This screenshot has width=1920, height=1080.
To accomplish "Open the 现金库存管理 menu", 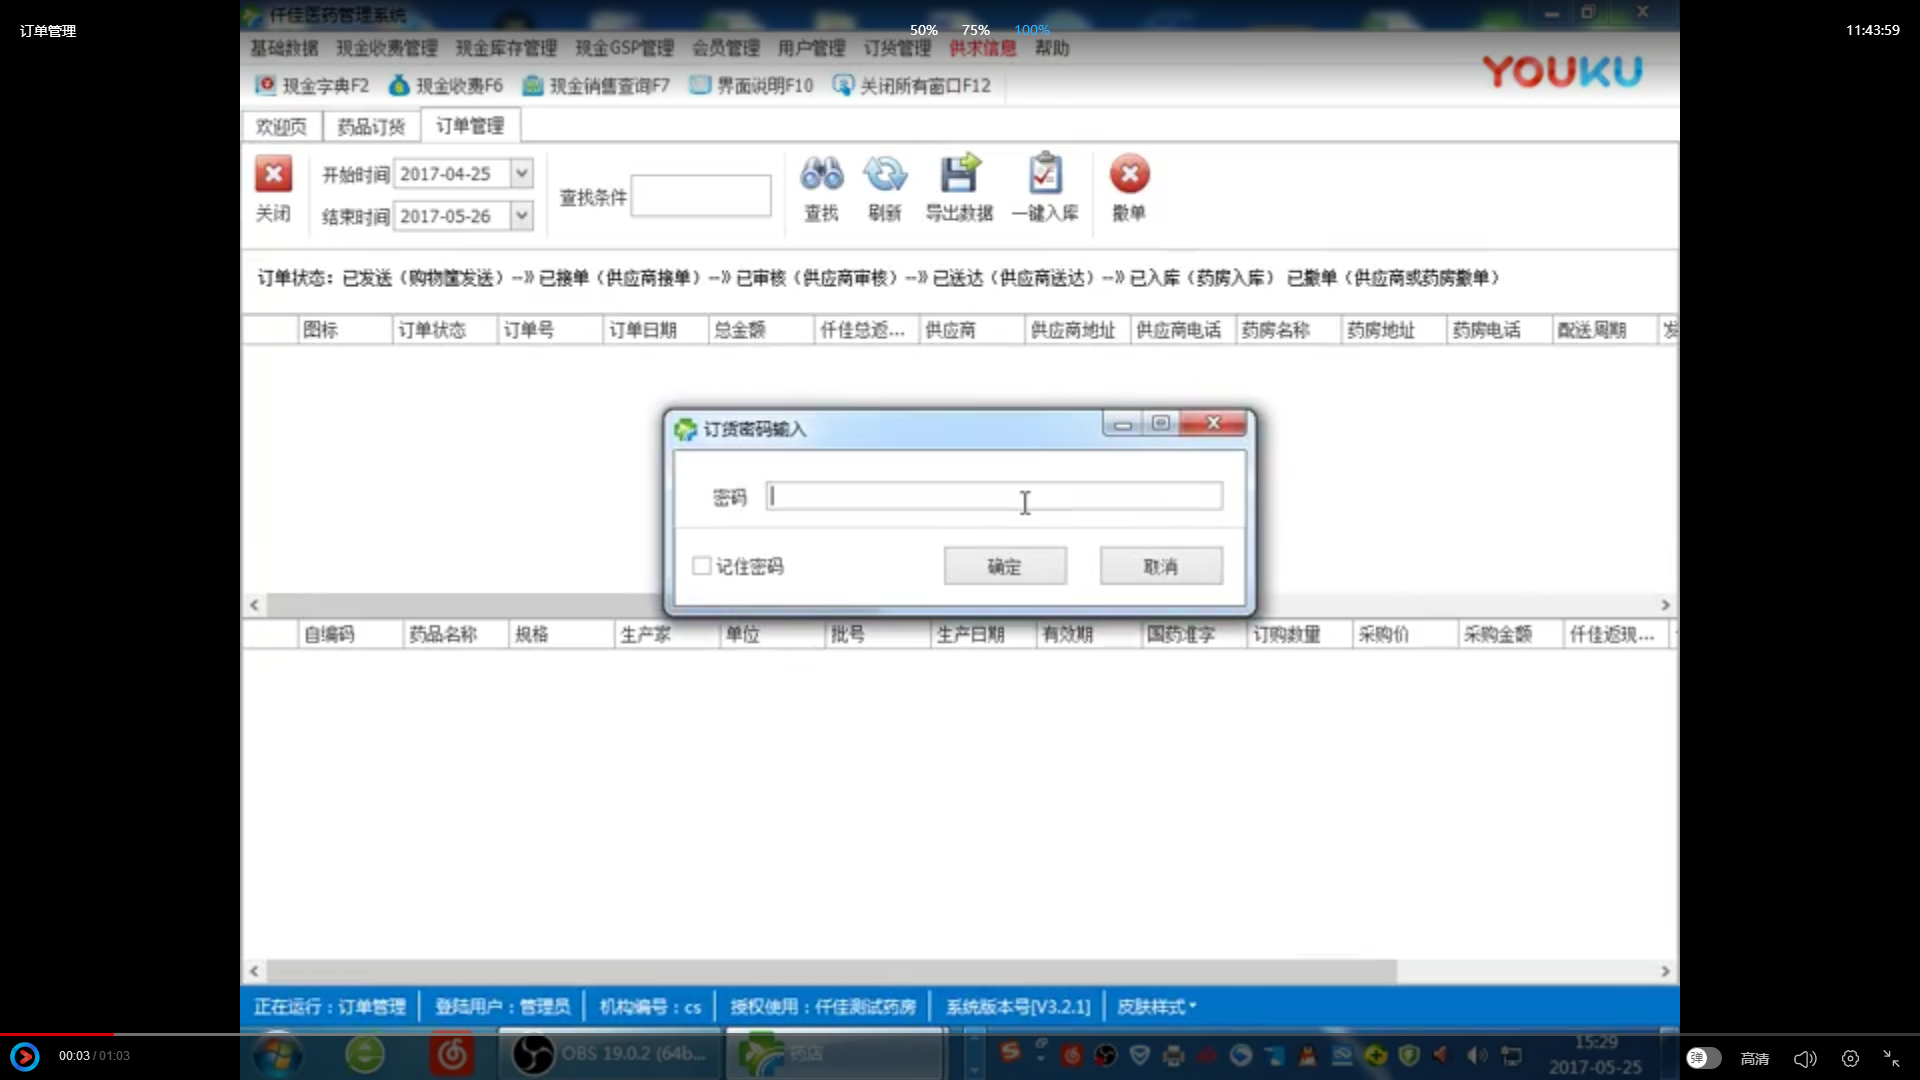I will point(506,48).
